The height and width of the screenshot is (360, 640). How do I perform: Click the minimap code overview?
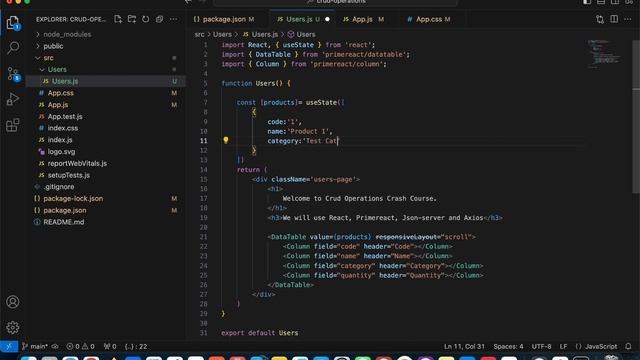tap(605, 53)
